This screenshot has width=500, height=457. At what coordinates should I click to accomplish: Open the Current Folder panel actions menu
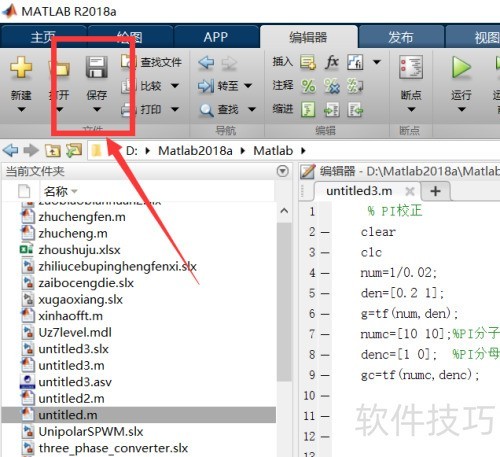pyautogui.click(x=283, y=171)
